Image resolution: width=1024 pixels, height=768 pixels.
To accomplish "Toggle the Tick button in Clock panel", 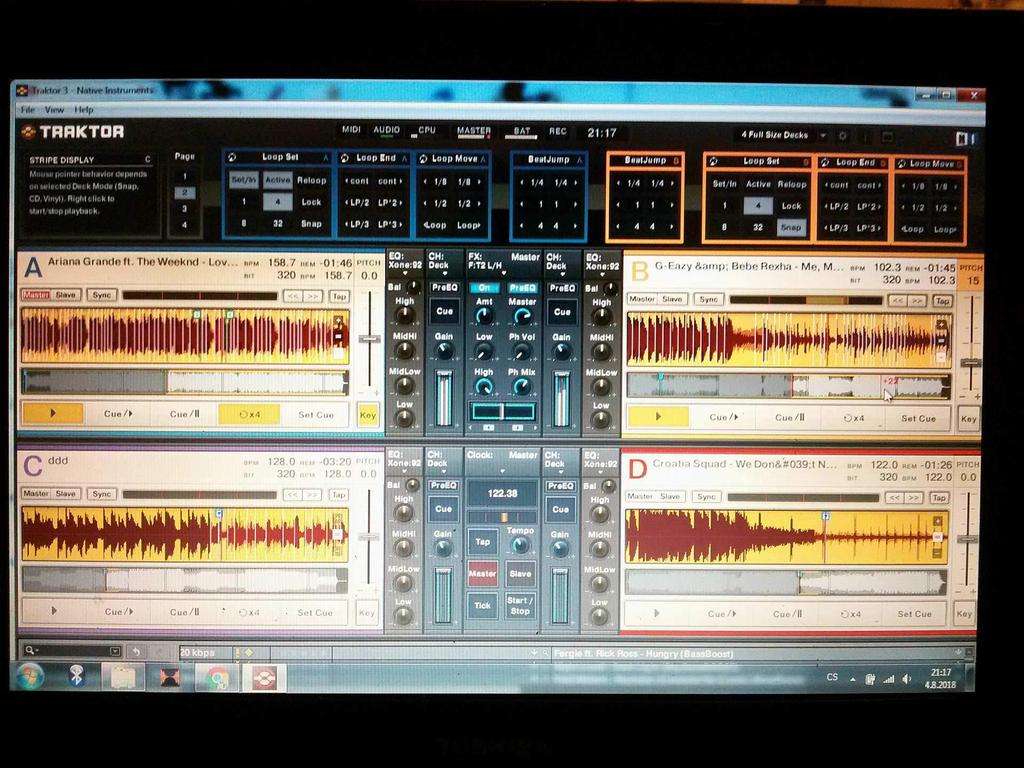I will click(483, 605).
